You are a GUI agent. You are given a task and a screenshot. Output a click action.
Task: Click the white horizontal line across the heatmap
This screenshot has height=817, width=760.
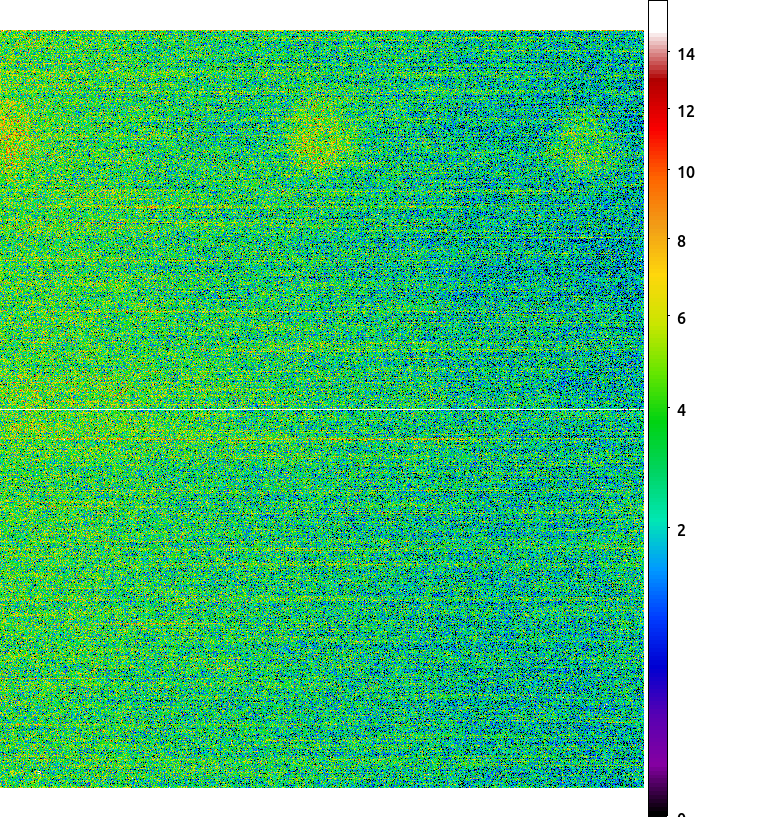(322, 410)
